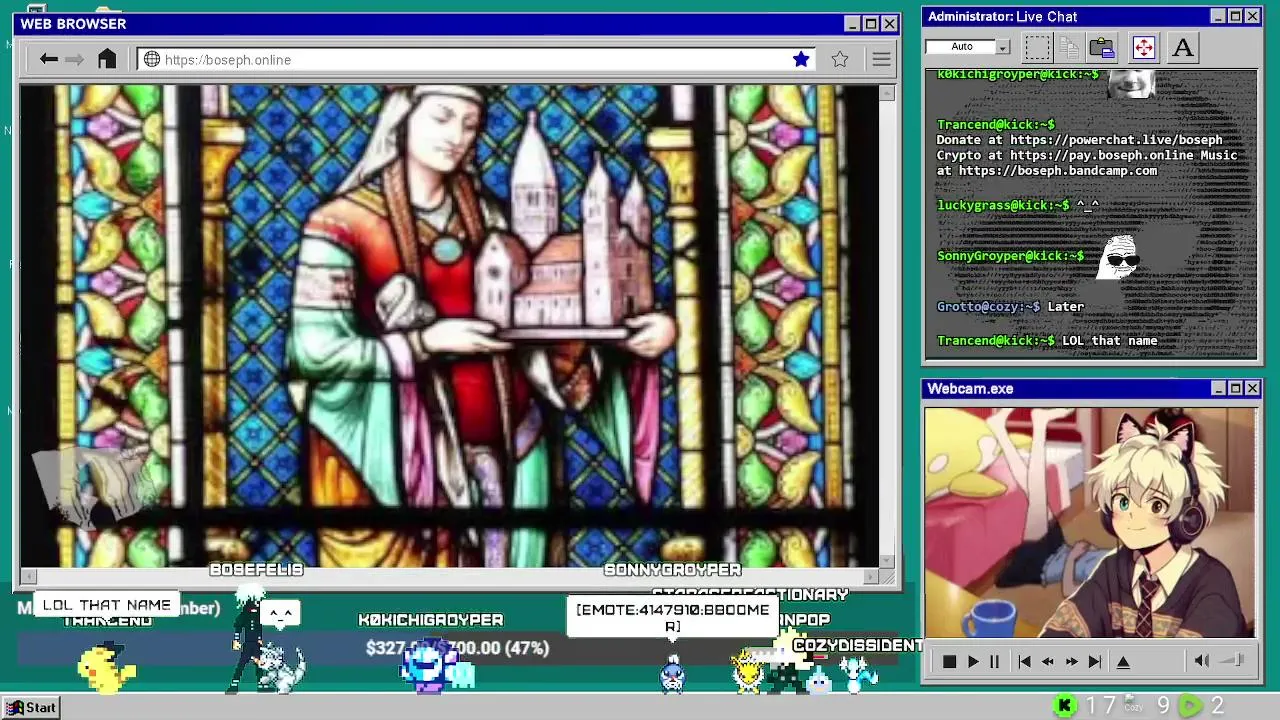Click the BOSEFELIS name label
Viewport: 1280px width, 720px height.
click(x=256, y=569)
